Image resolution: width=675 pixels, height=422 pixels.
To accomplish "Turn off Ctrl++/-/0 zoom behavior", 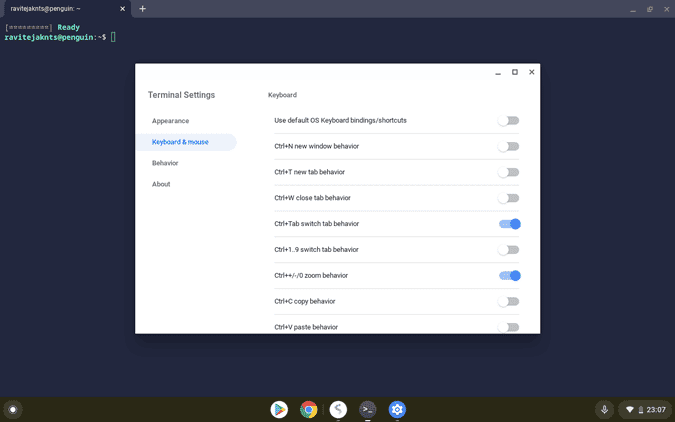I will (x=509, y=276).
